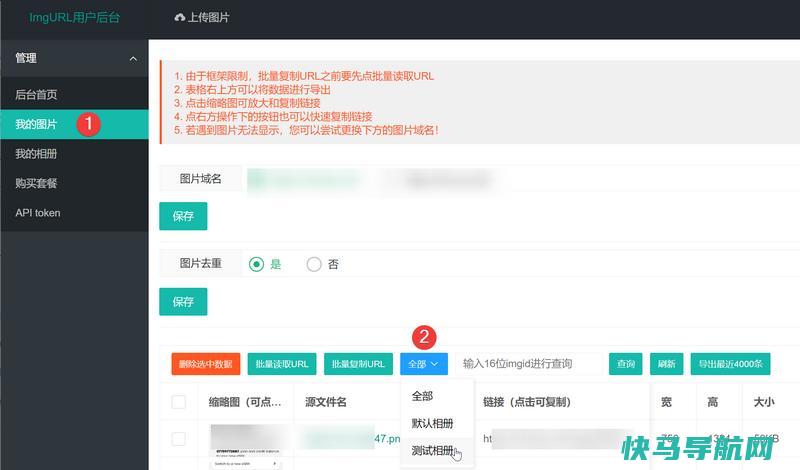Open 我的相册 in the sidebar
This screenshot has height=470, width=800.
click(74, 154)
